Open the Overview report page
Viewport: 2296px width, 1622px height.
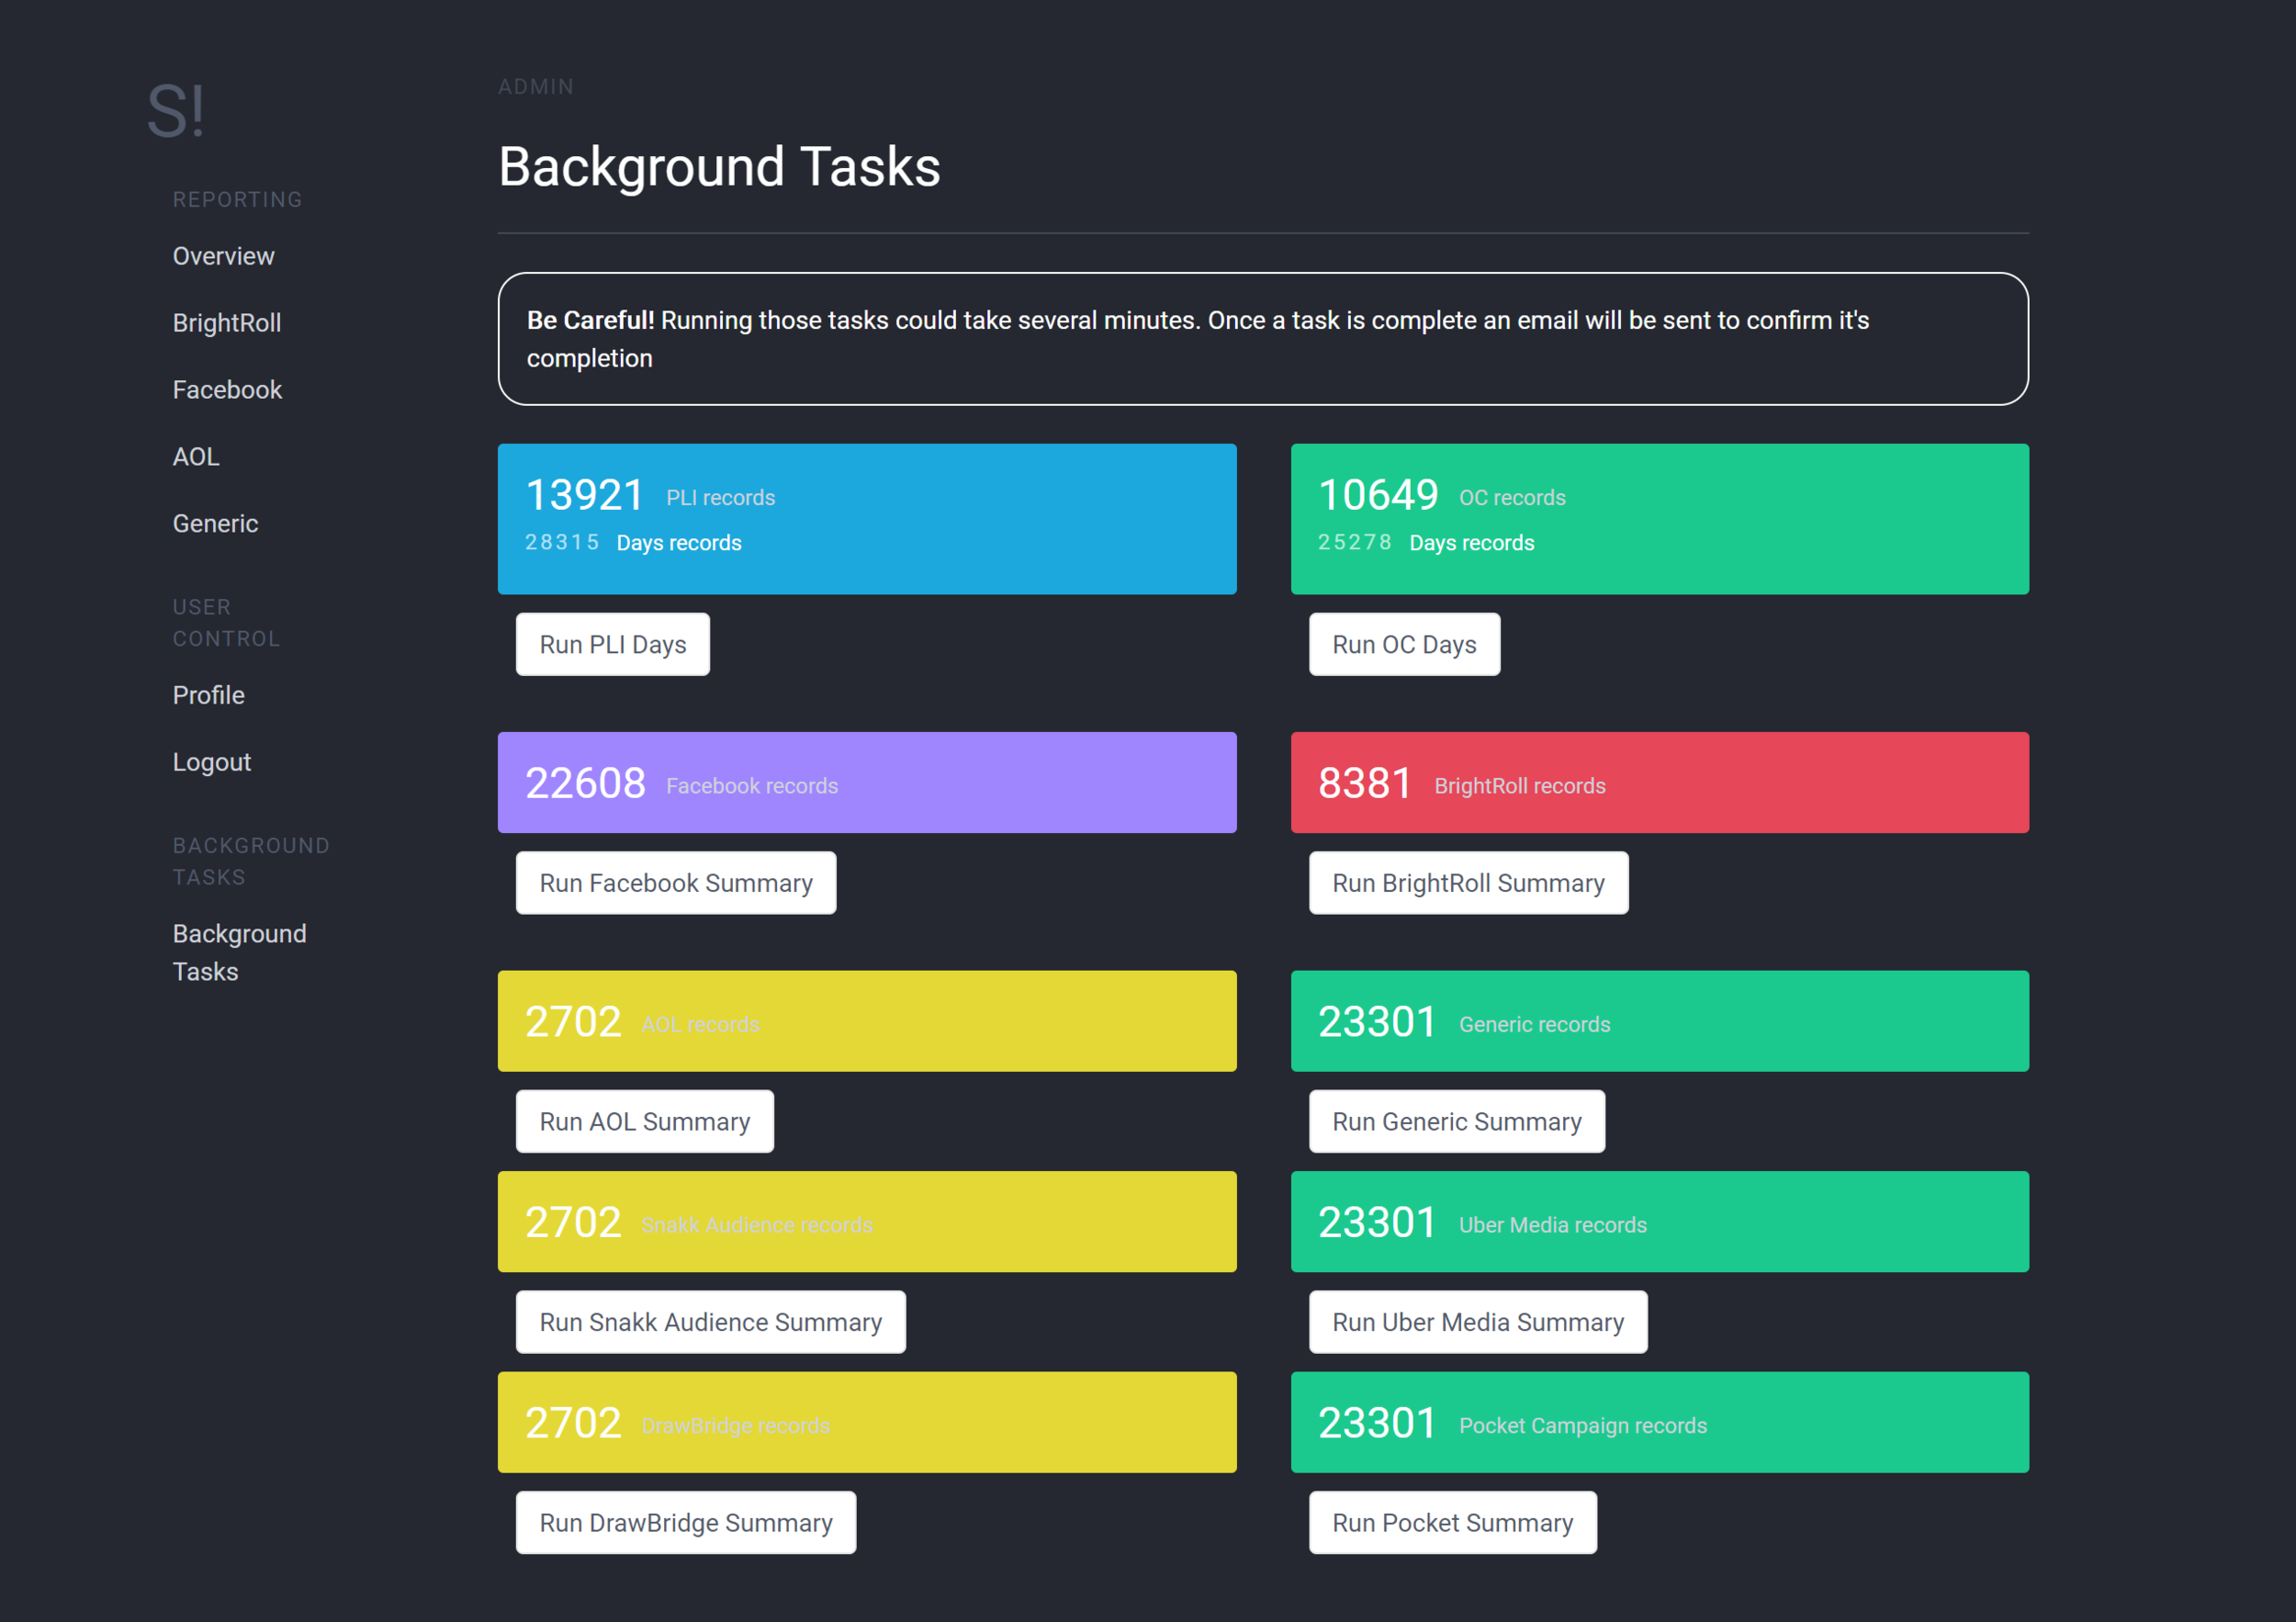pos(223,256)
